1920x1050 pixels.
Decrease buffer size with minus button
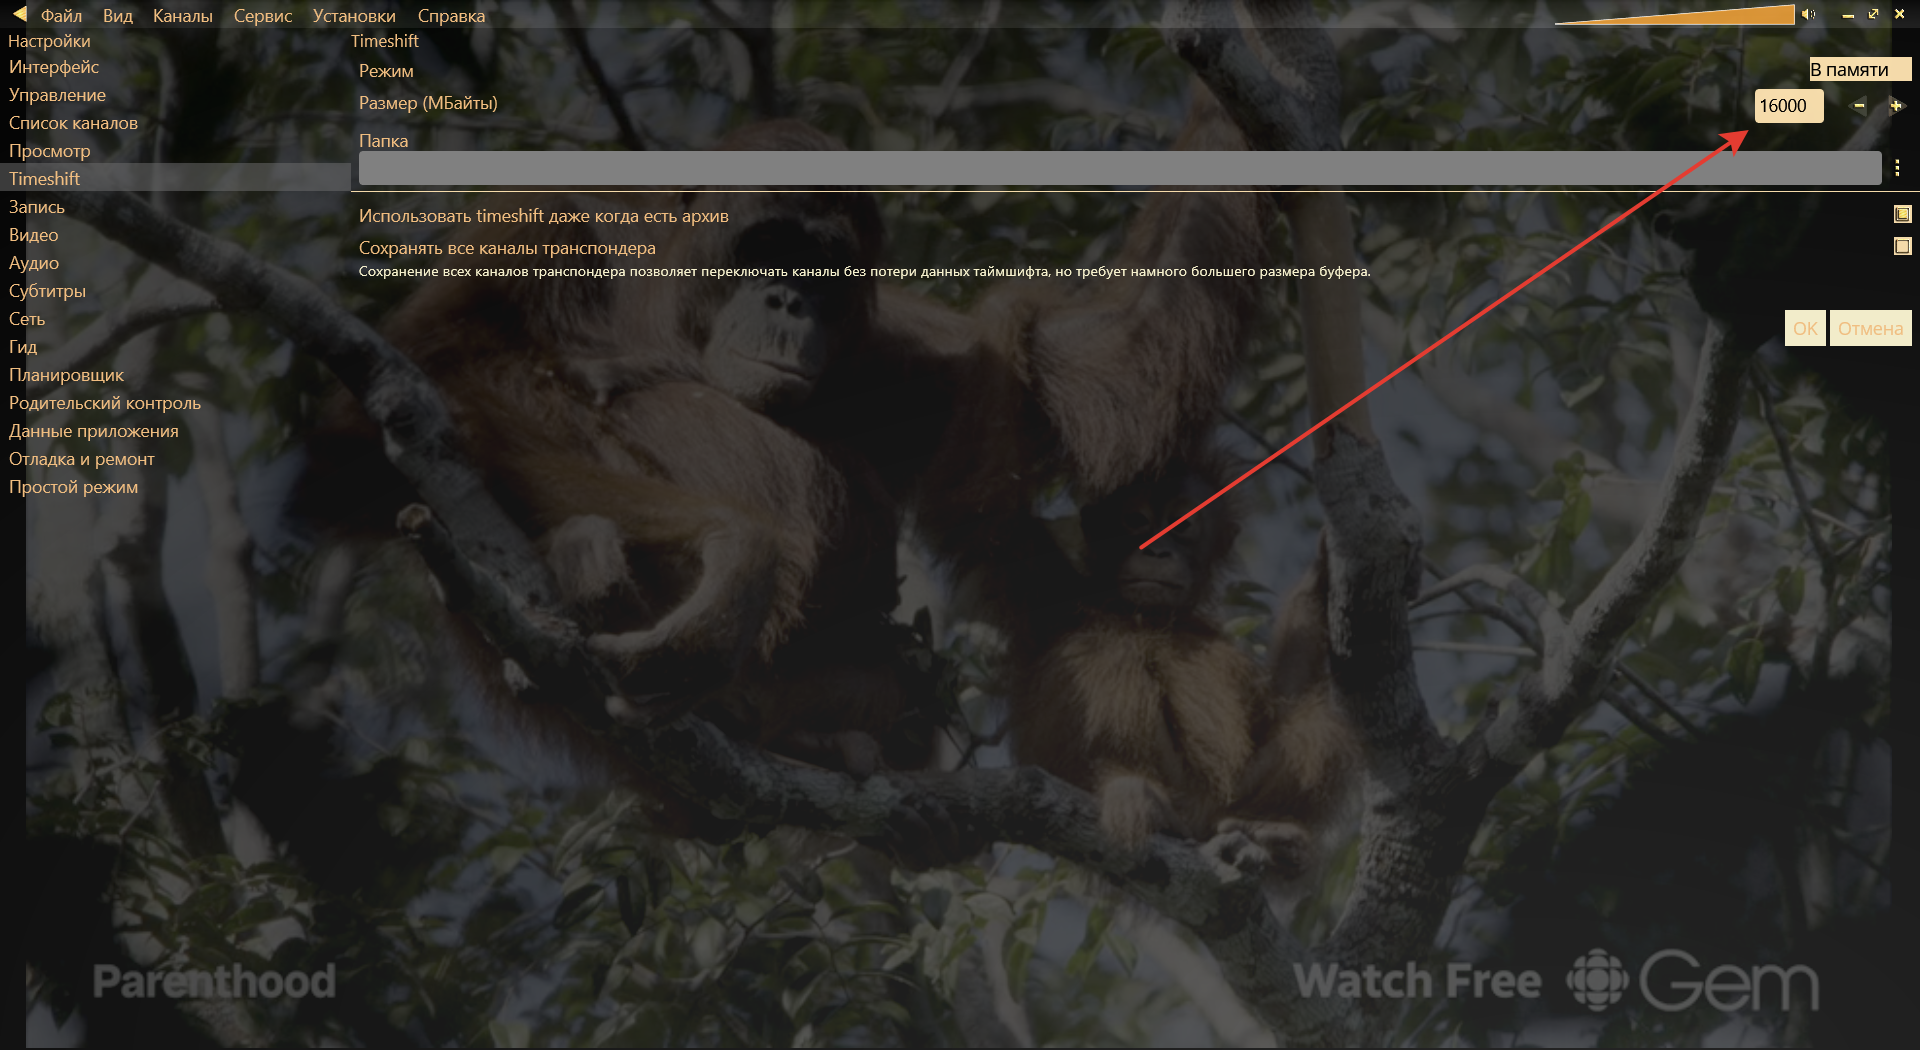point(1859,106)
